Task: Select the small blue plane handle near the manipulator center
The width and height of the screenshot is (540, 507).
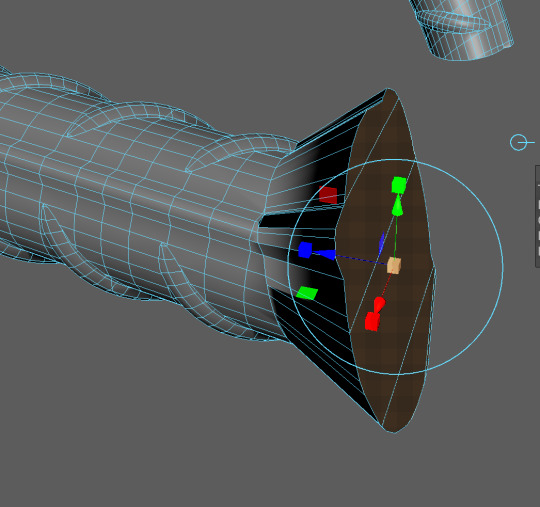Action: pyautogui.click(x=382, y=244)
